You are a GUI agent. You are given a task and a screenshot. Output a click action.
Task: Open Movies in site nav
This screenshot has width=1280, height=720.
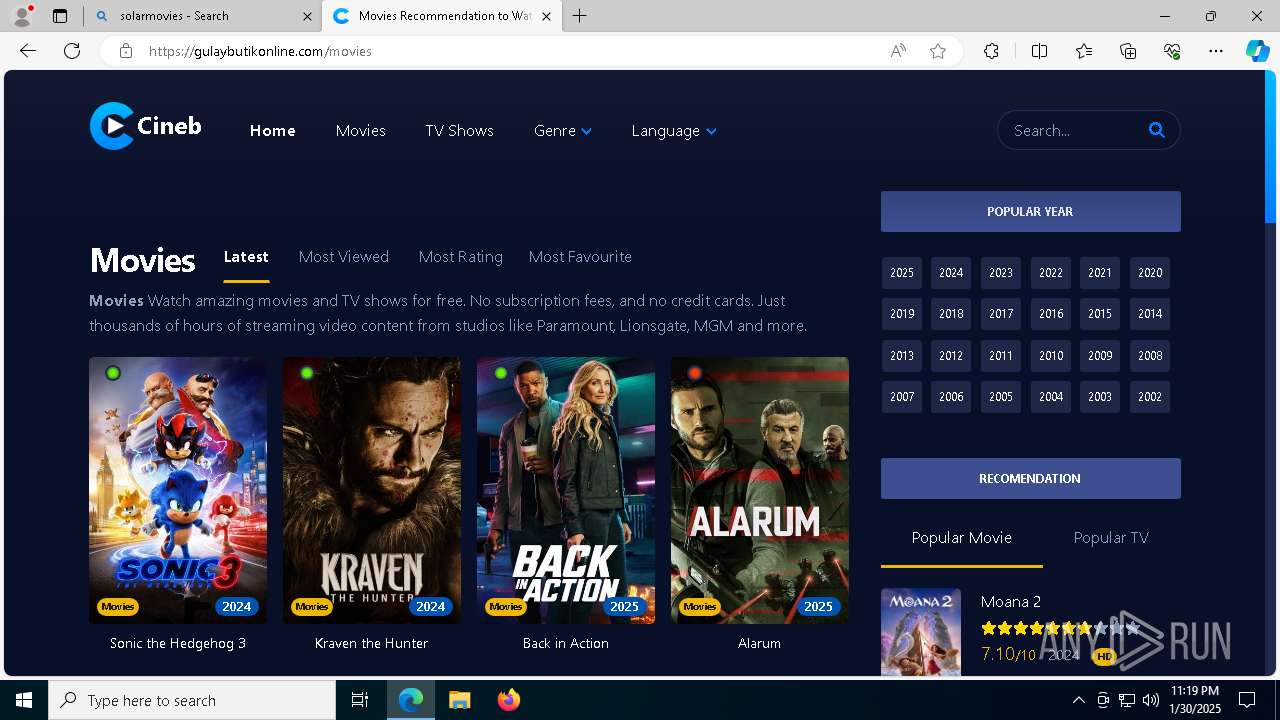click(360, 131)
